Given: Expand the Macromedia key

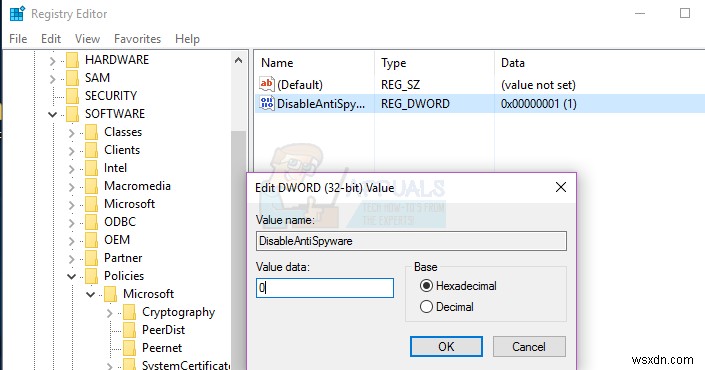Looking at the screenshot, I should (x=71, y=187).
